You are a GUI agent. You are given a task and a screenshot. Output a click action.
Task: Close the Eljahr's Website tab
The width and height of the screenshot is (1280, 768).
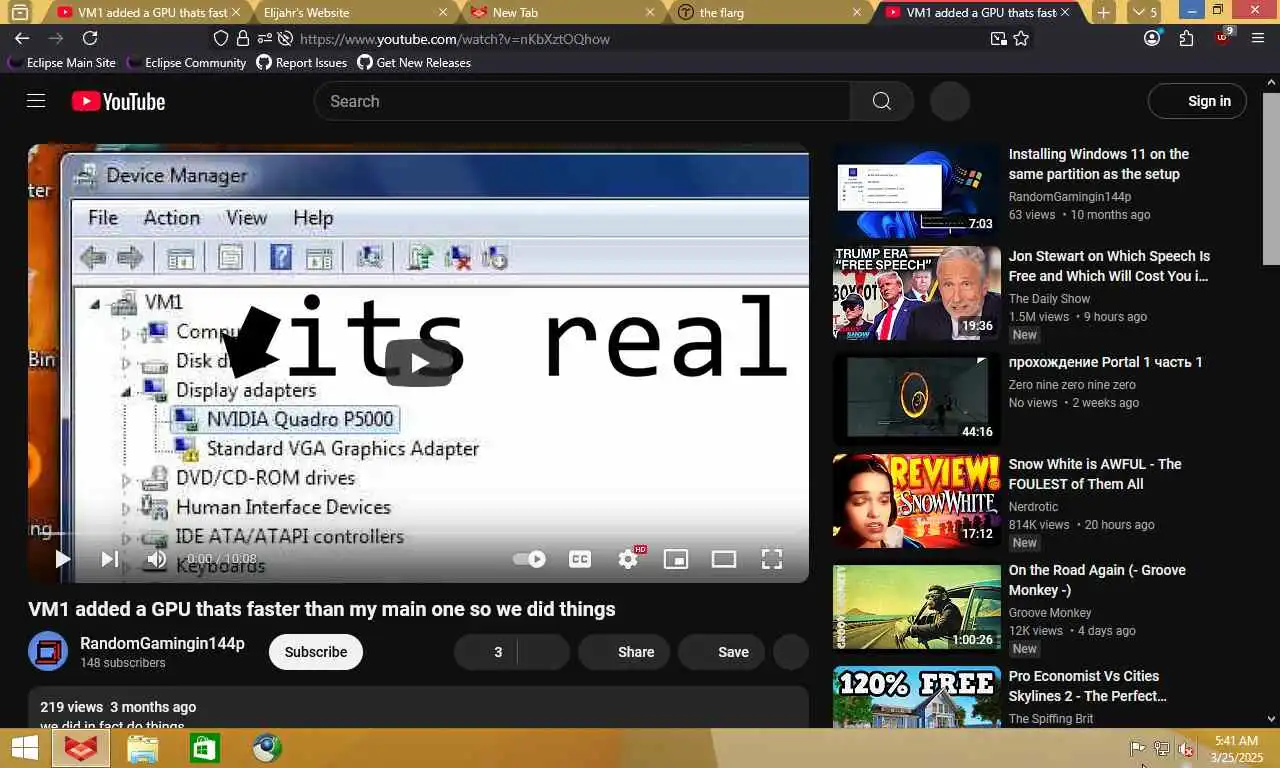444,12
